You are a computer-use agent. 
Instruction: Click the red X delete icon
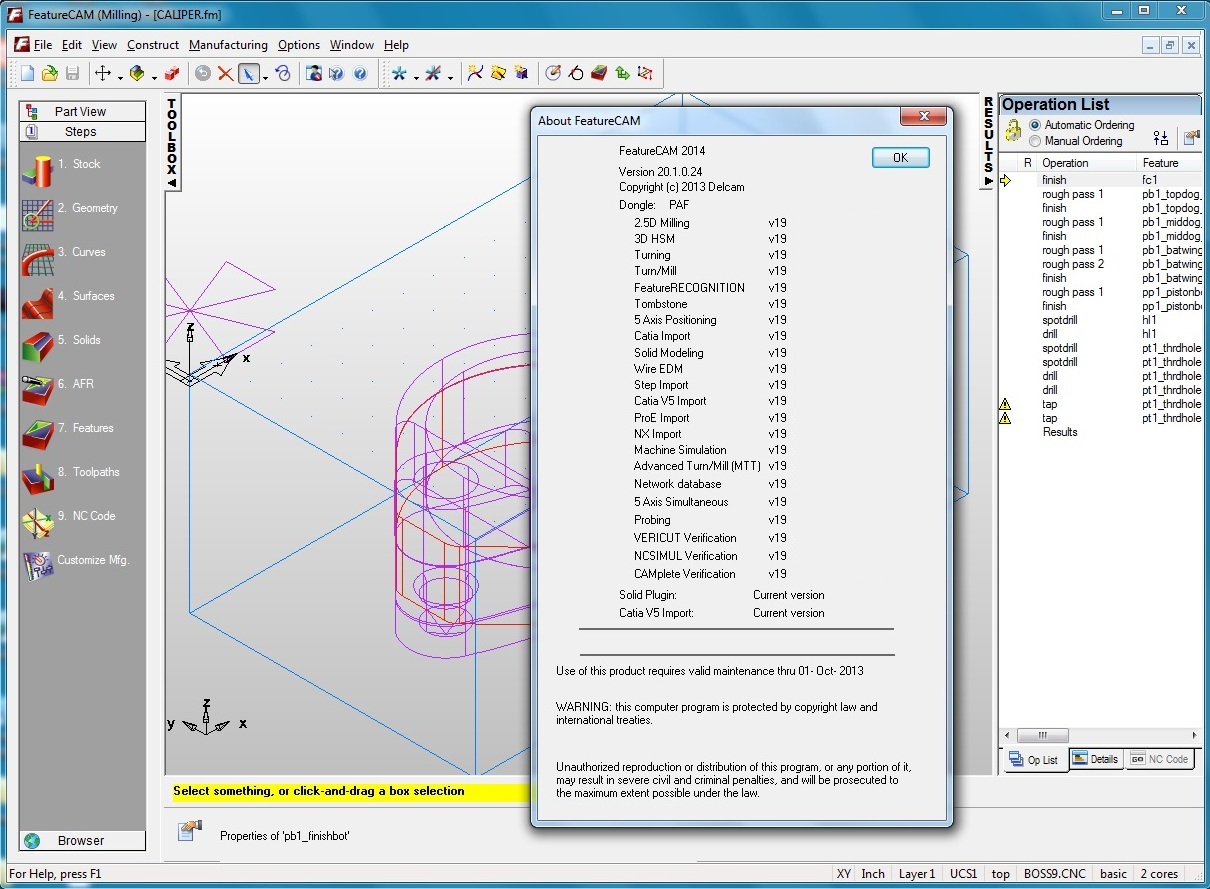[x=225, y=73]
